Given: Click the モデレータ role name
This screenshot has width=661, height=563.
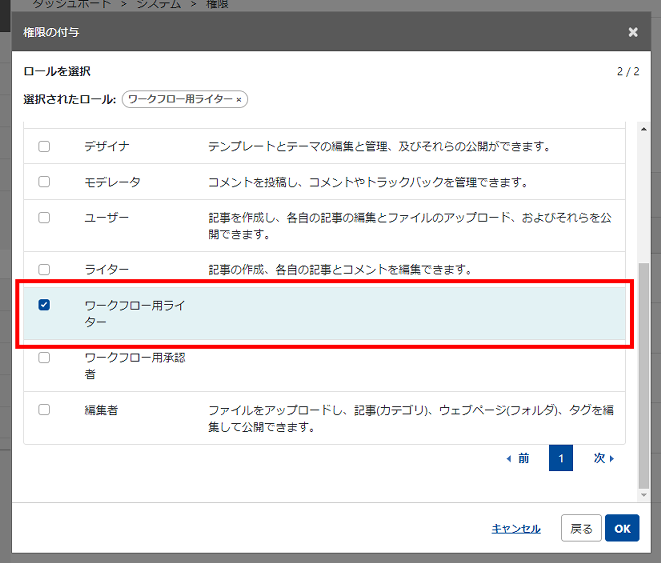Looking at the screenshot, I should (x=112, y=182).
